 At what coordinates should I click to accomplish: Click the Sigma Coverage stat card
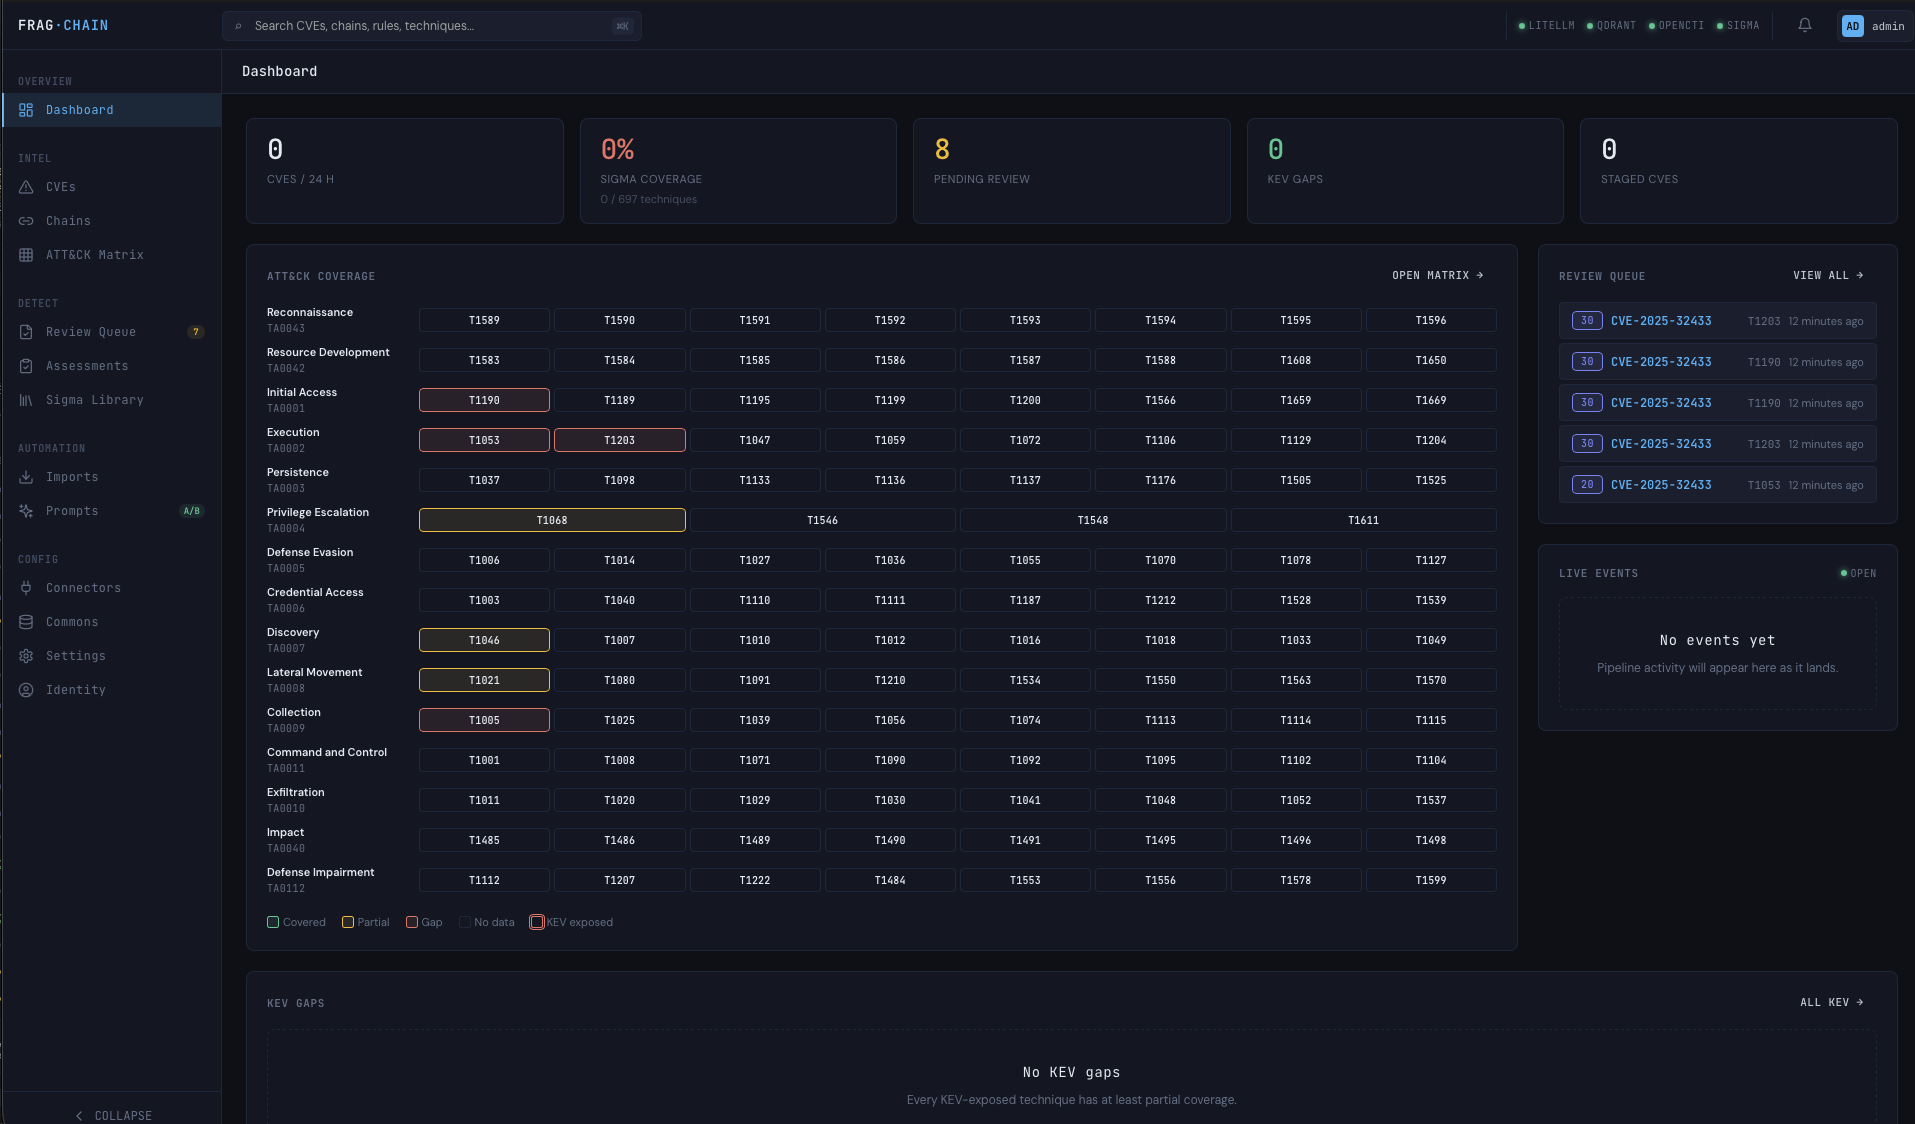[738, 171]
